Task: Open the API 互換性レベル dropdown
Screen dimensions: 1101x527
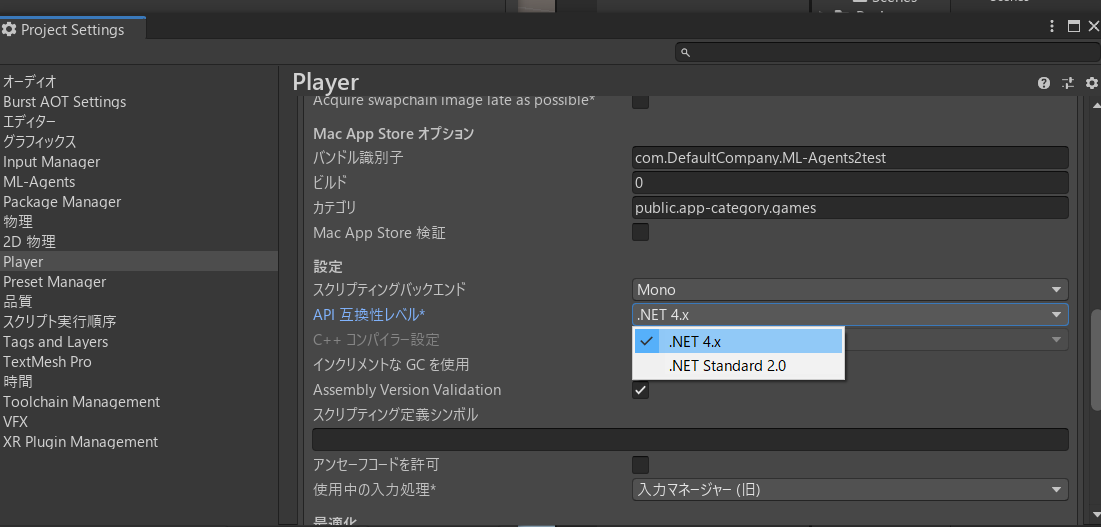Action: [x=850, y=314]
